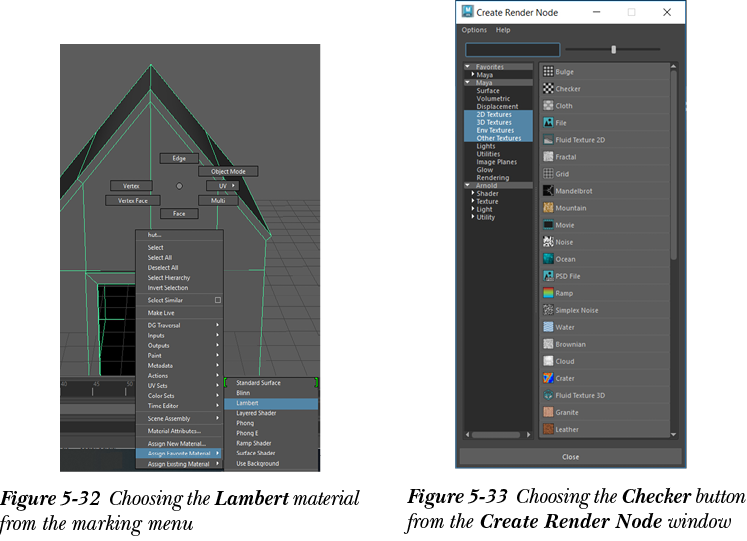
Task: Toggle the Select Similar option box
Action: click(x=217, y=300)
